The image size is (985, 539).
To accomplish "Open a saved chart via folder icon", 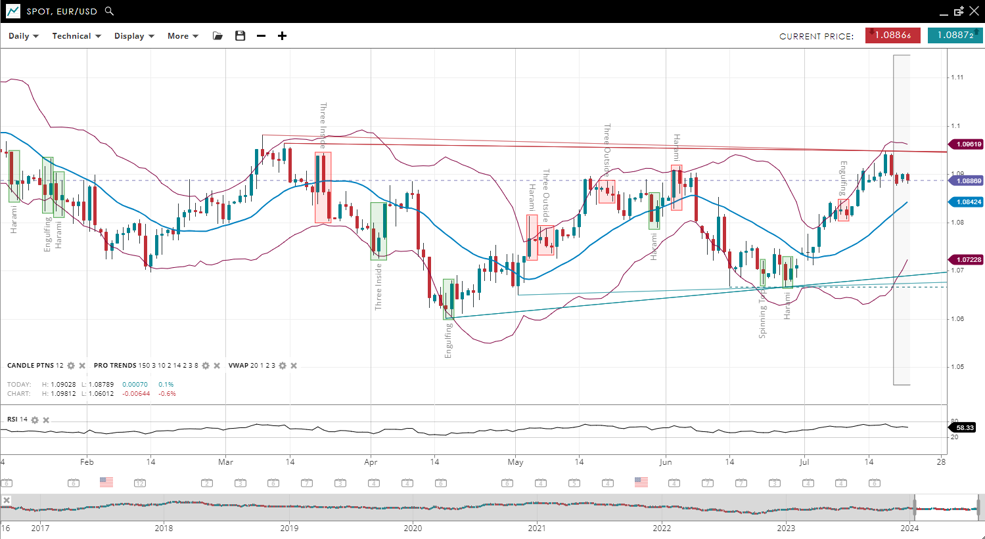I will 218,36.
